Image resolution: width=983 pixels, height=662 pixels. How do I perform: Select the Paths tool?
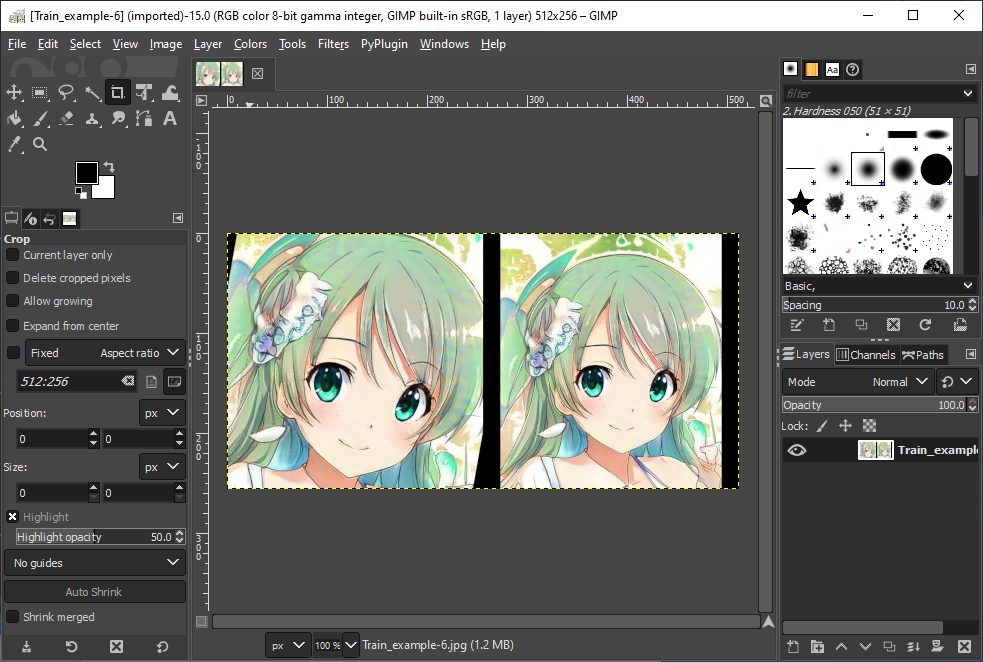point(144,118)
